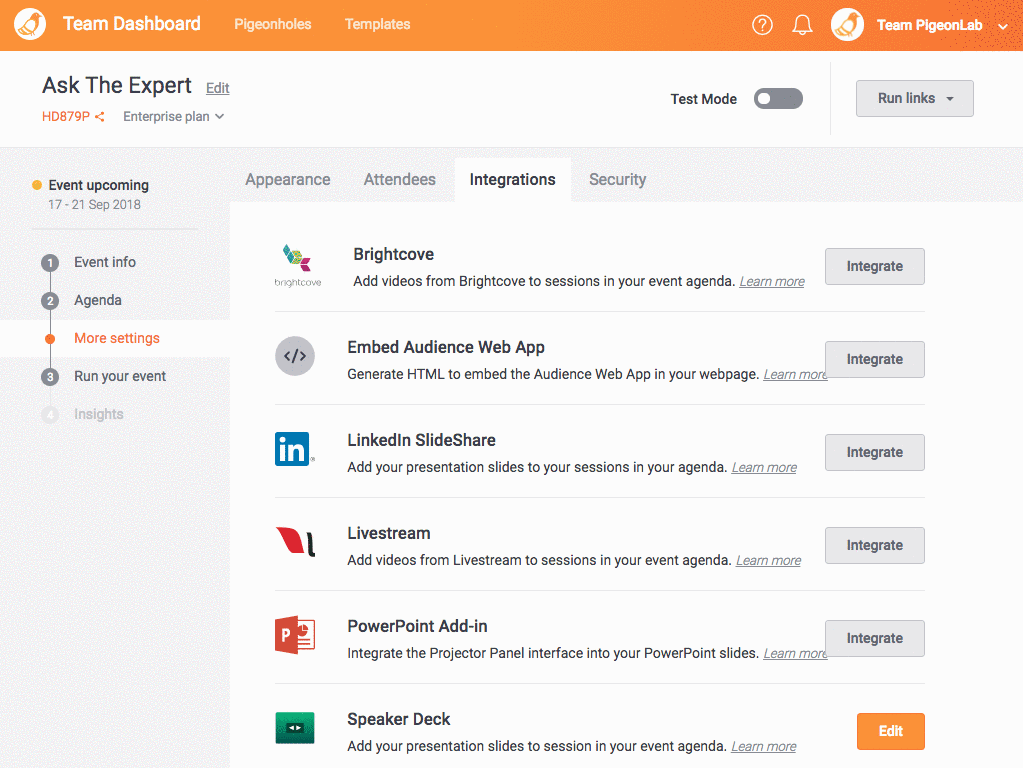1023x768 pixels.
Task: Switch to the Attendees tab
Action: (400, 179)
